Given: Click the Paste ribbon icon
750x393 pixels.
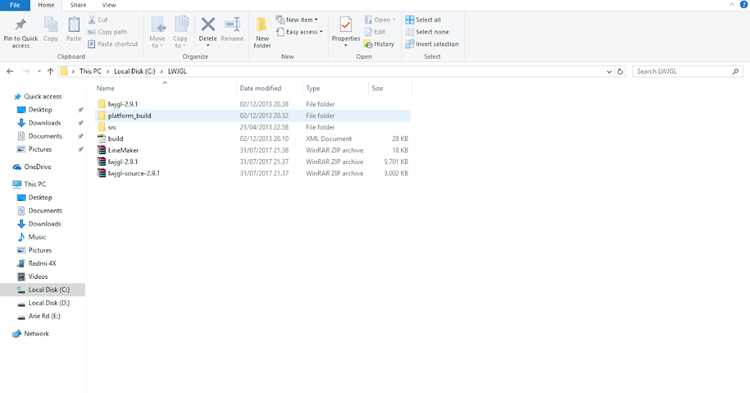Looking at the screenshot, I should pyautogui.click(x=74, y=24).
